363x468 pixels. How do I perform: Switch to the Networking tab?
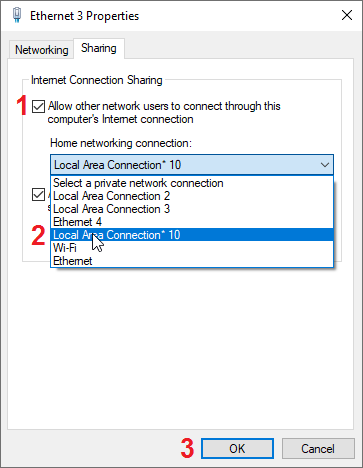point(42,50)
